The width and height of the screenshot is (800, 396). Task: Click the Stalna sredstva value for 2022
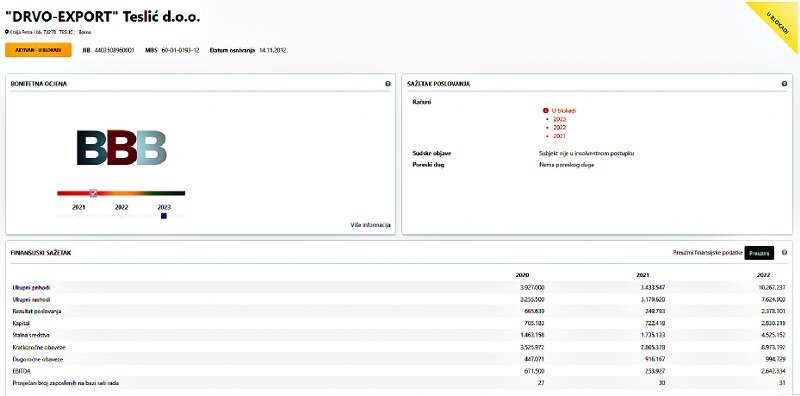coord(772,335)
